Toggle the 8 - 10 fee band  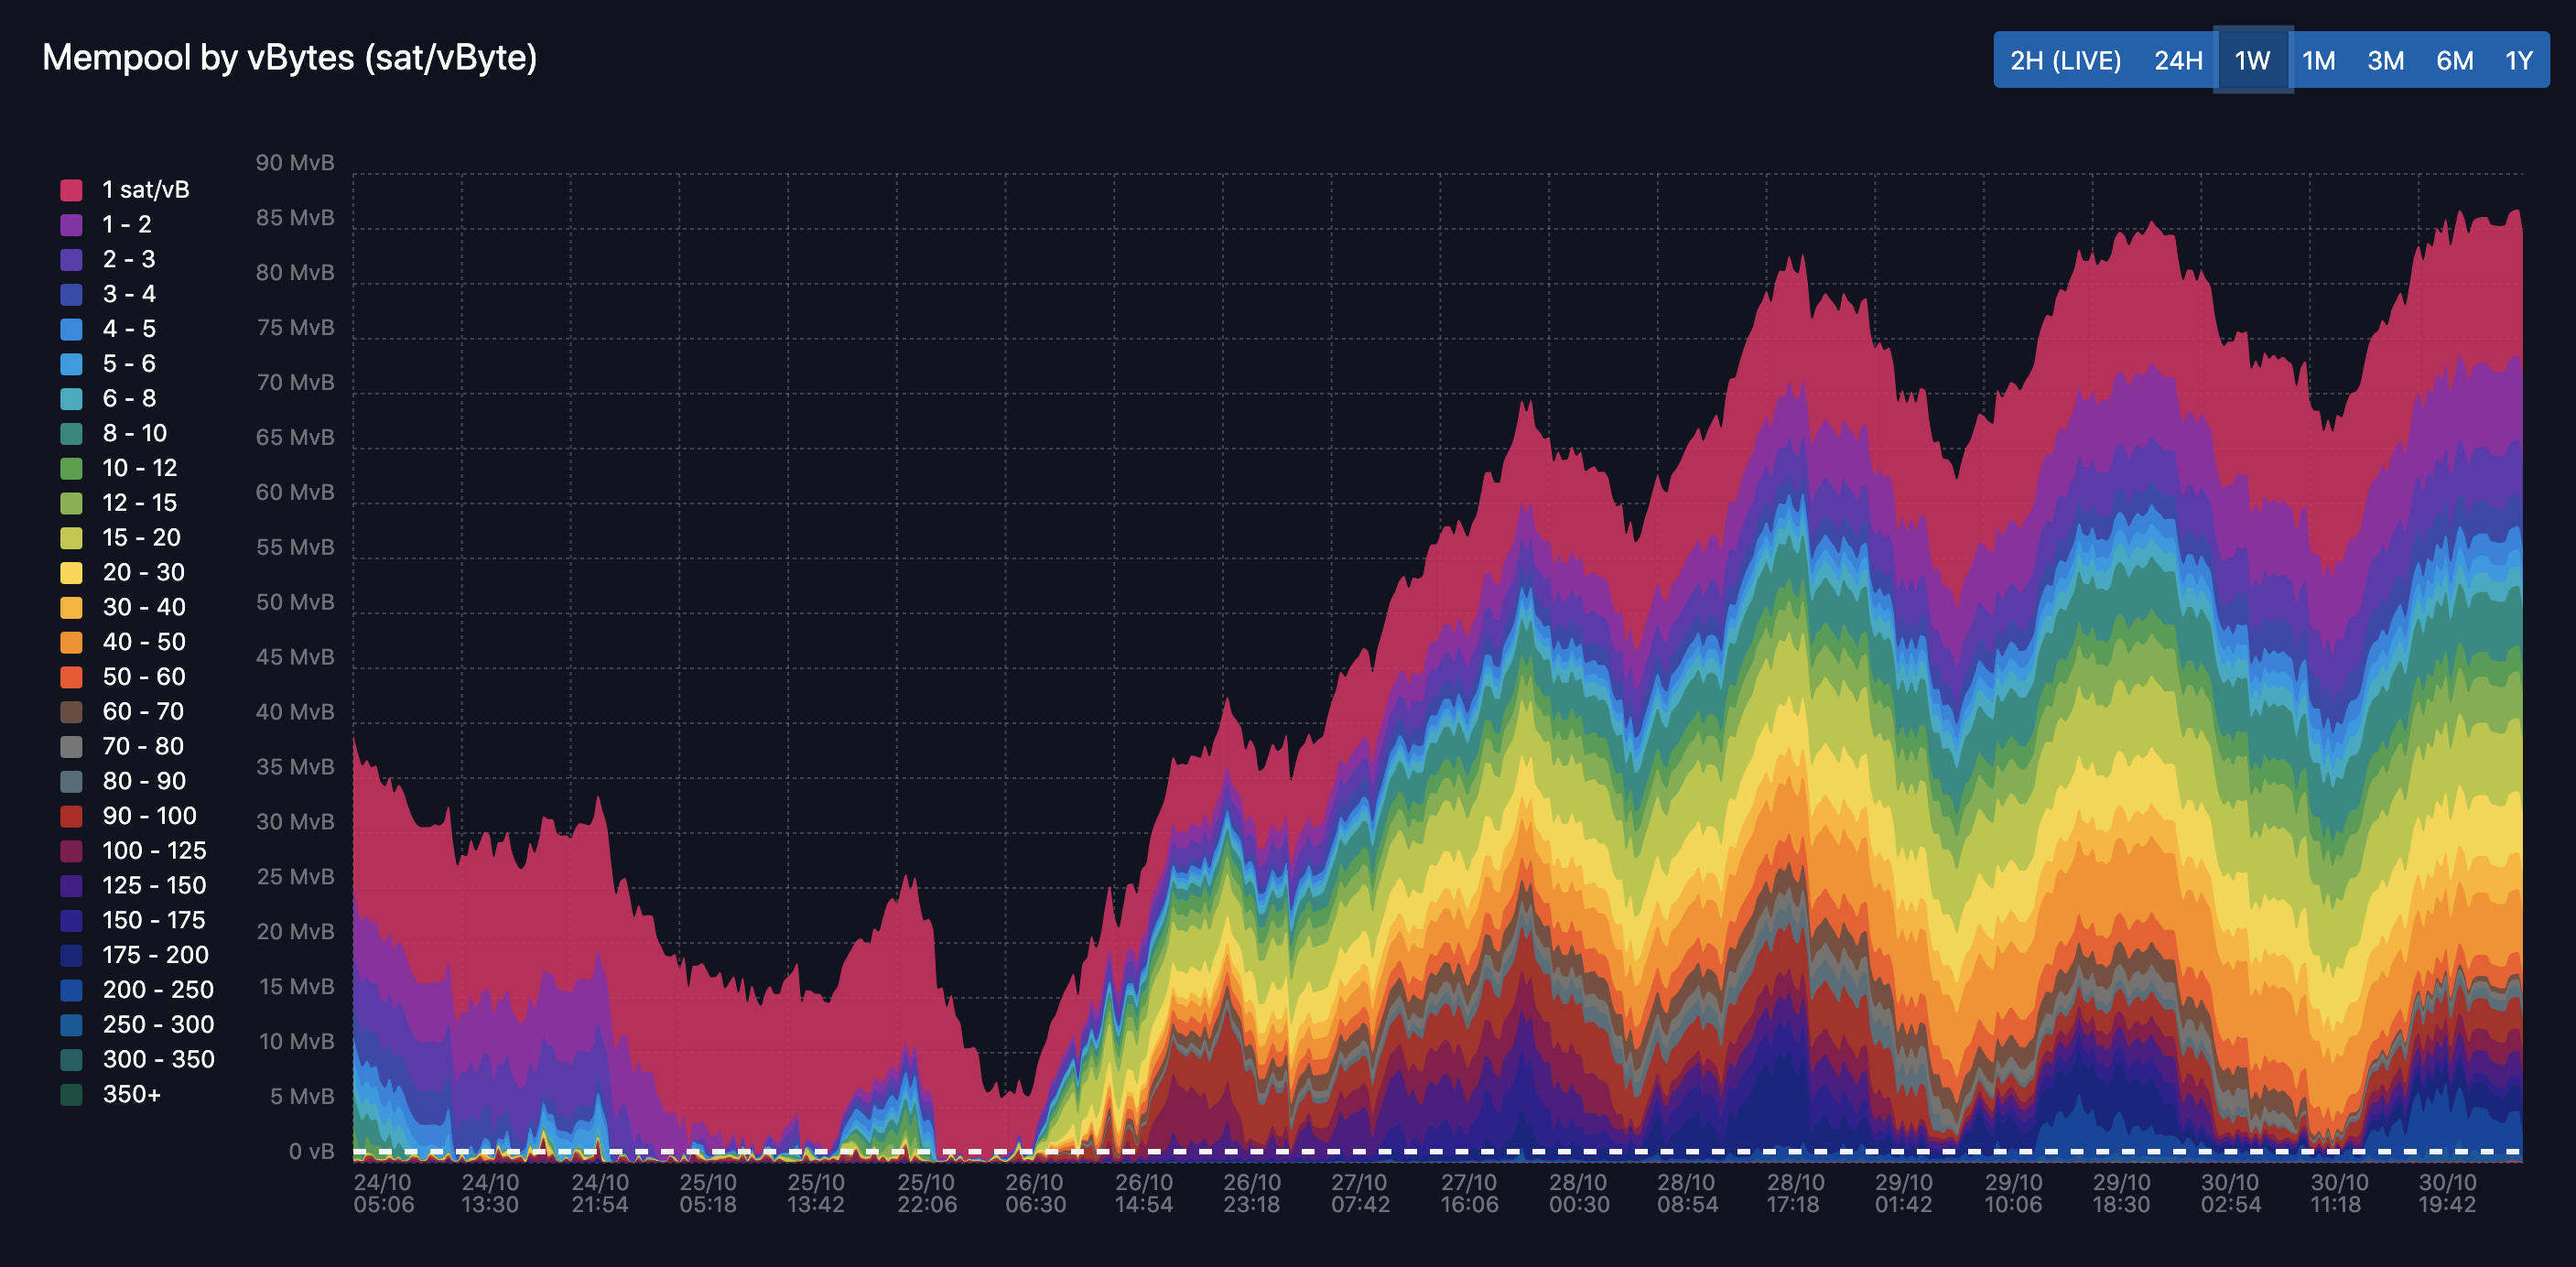pos(114,433)
